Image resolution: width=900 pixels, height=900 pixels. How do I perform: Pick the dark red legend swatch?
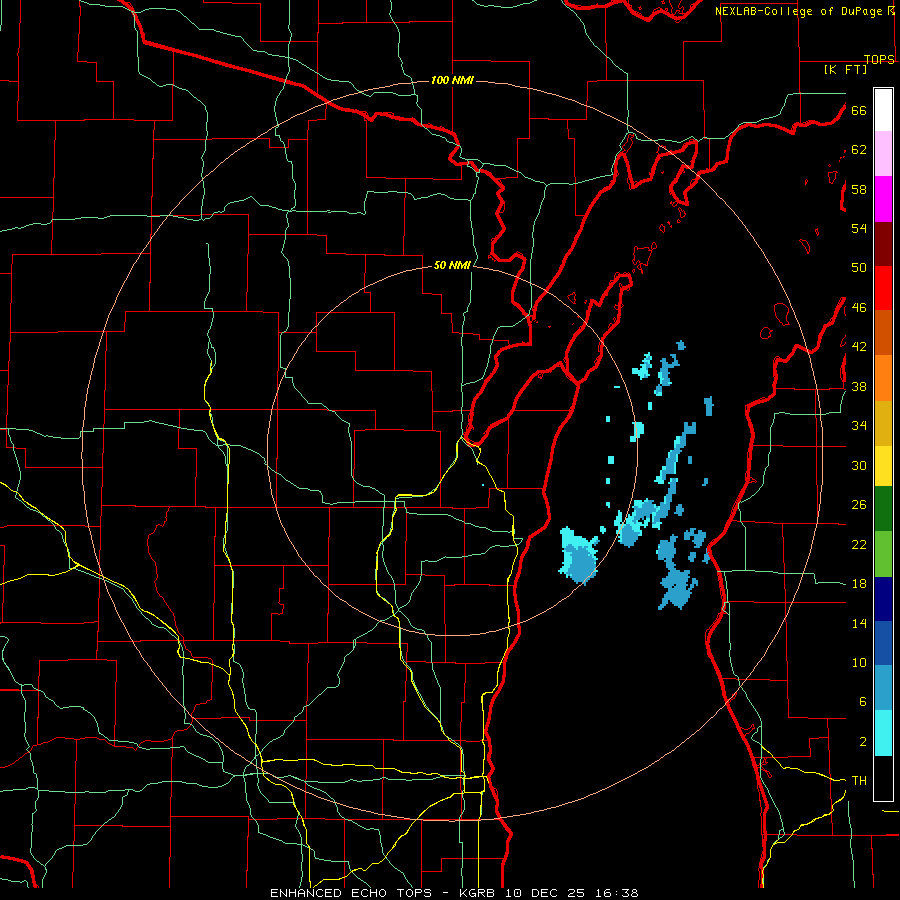pyautogui.click(x=883, y=244)
